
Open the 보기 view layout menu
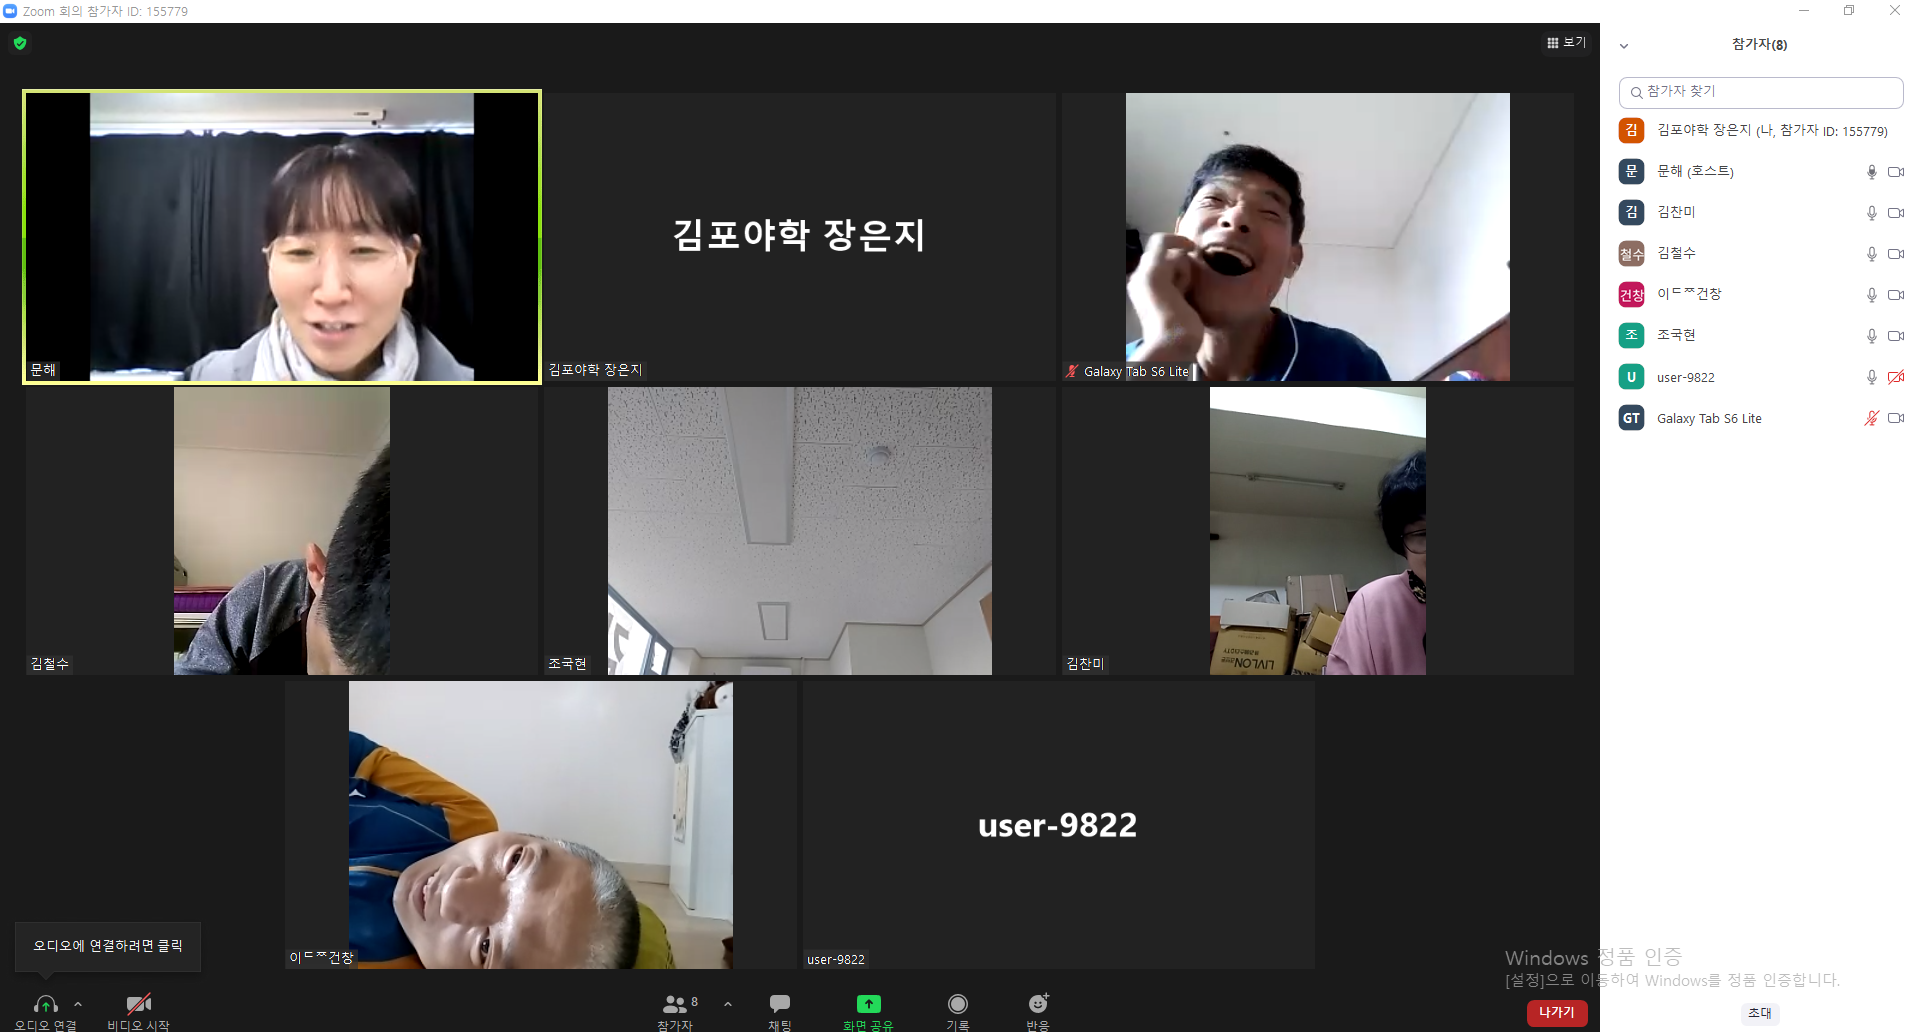[1566, 42]
